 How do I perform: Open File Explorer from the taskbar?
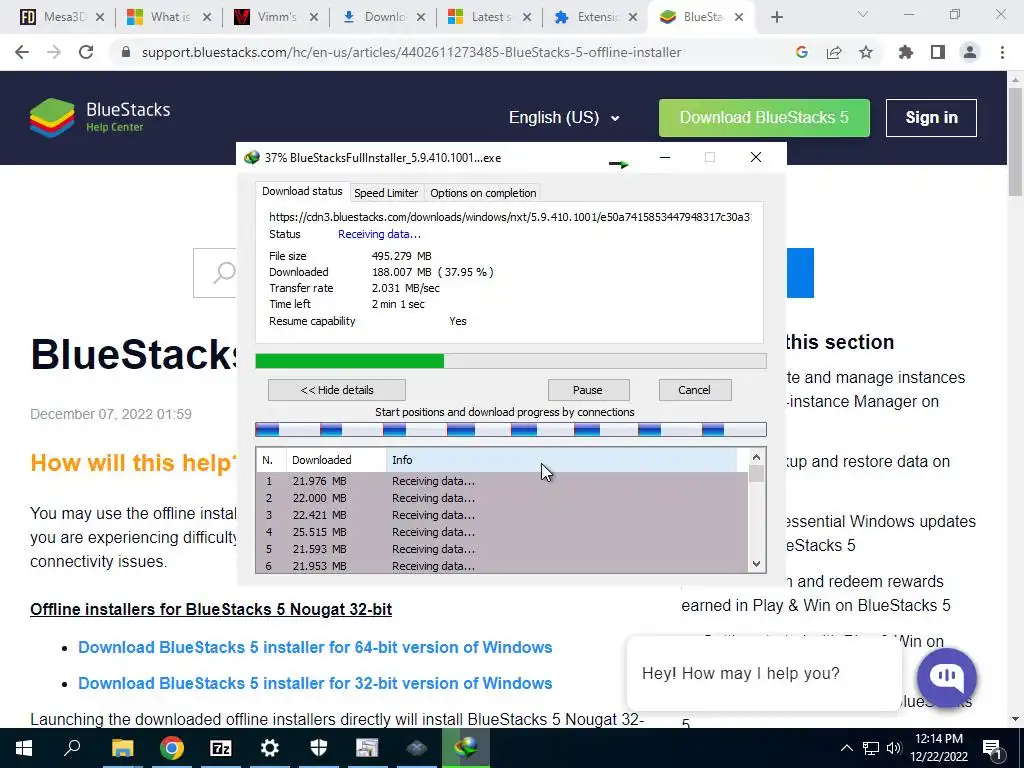[122, 748]
